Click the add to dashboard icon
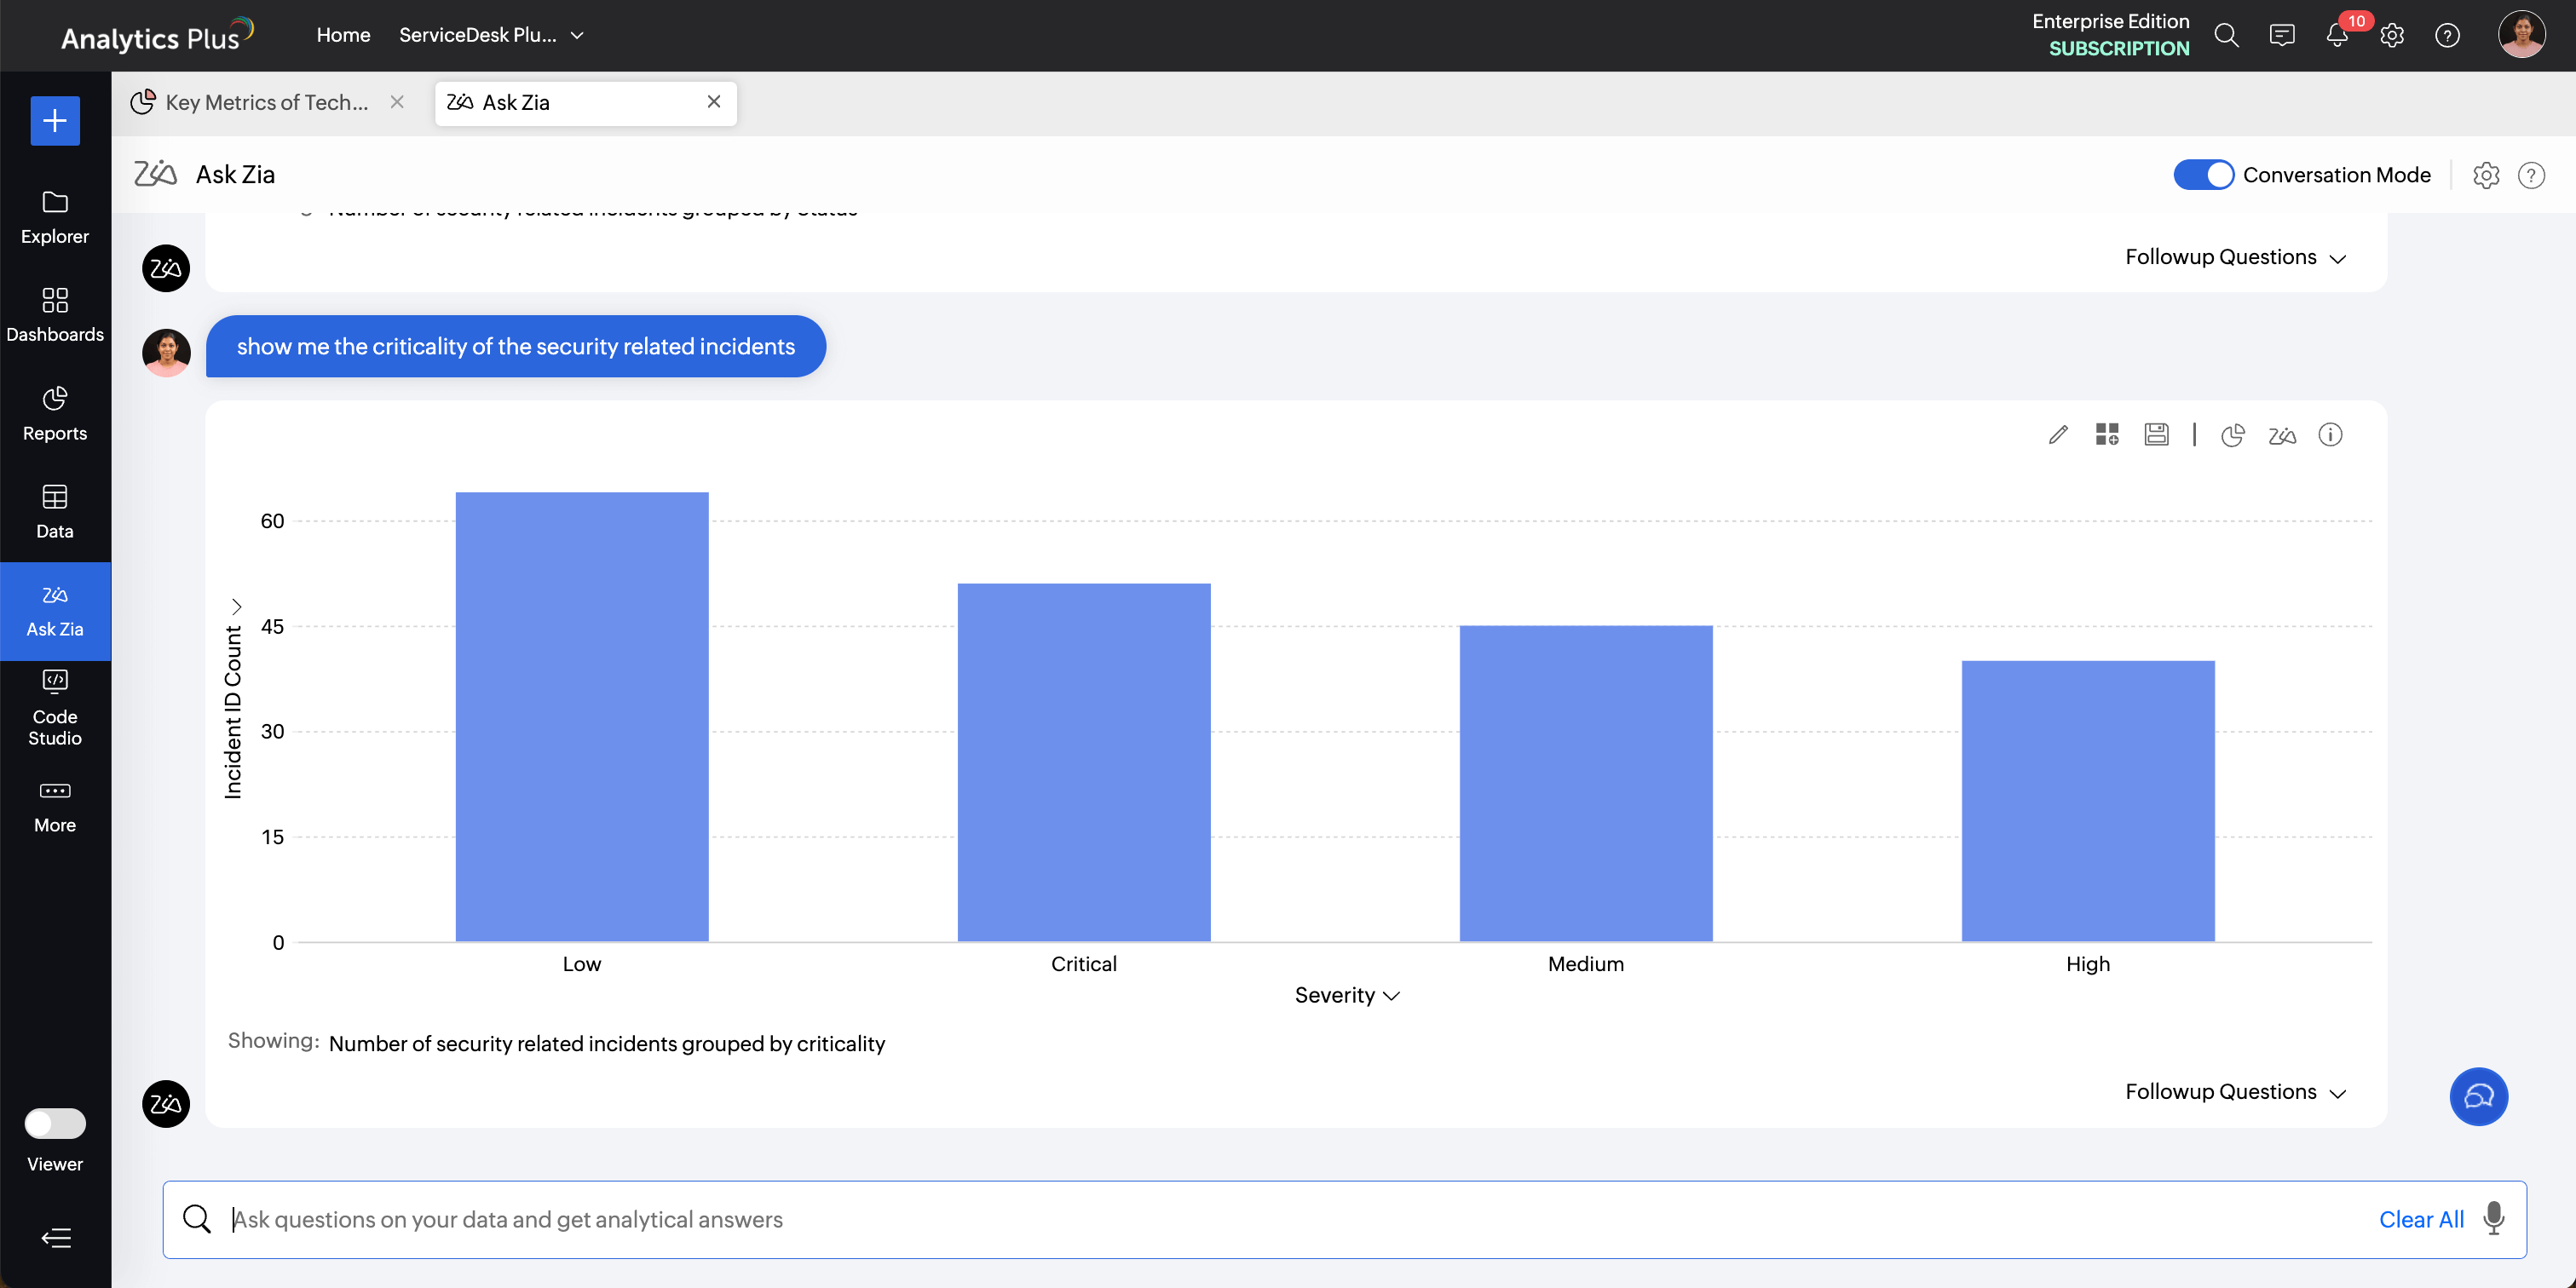Screen dimensions: 2576x1288 (2106, 435)
